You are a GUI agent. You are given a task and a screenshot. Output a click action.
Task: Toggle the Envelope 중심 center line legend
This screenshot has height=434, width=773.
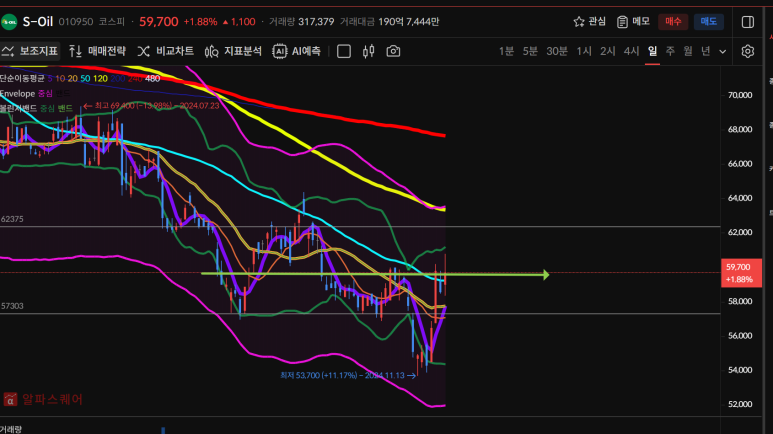pos(45,94)
